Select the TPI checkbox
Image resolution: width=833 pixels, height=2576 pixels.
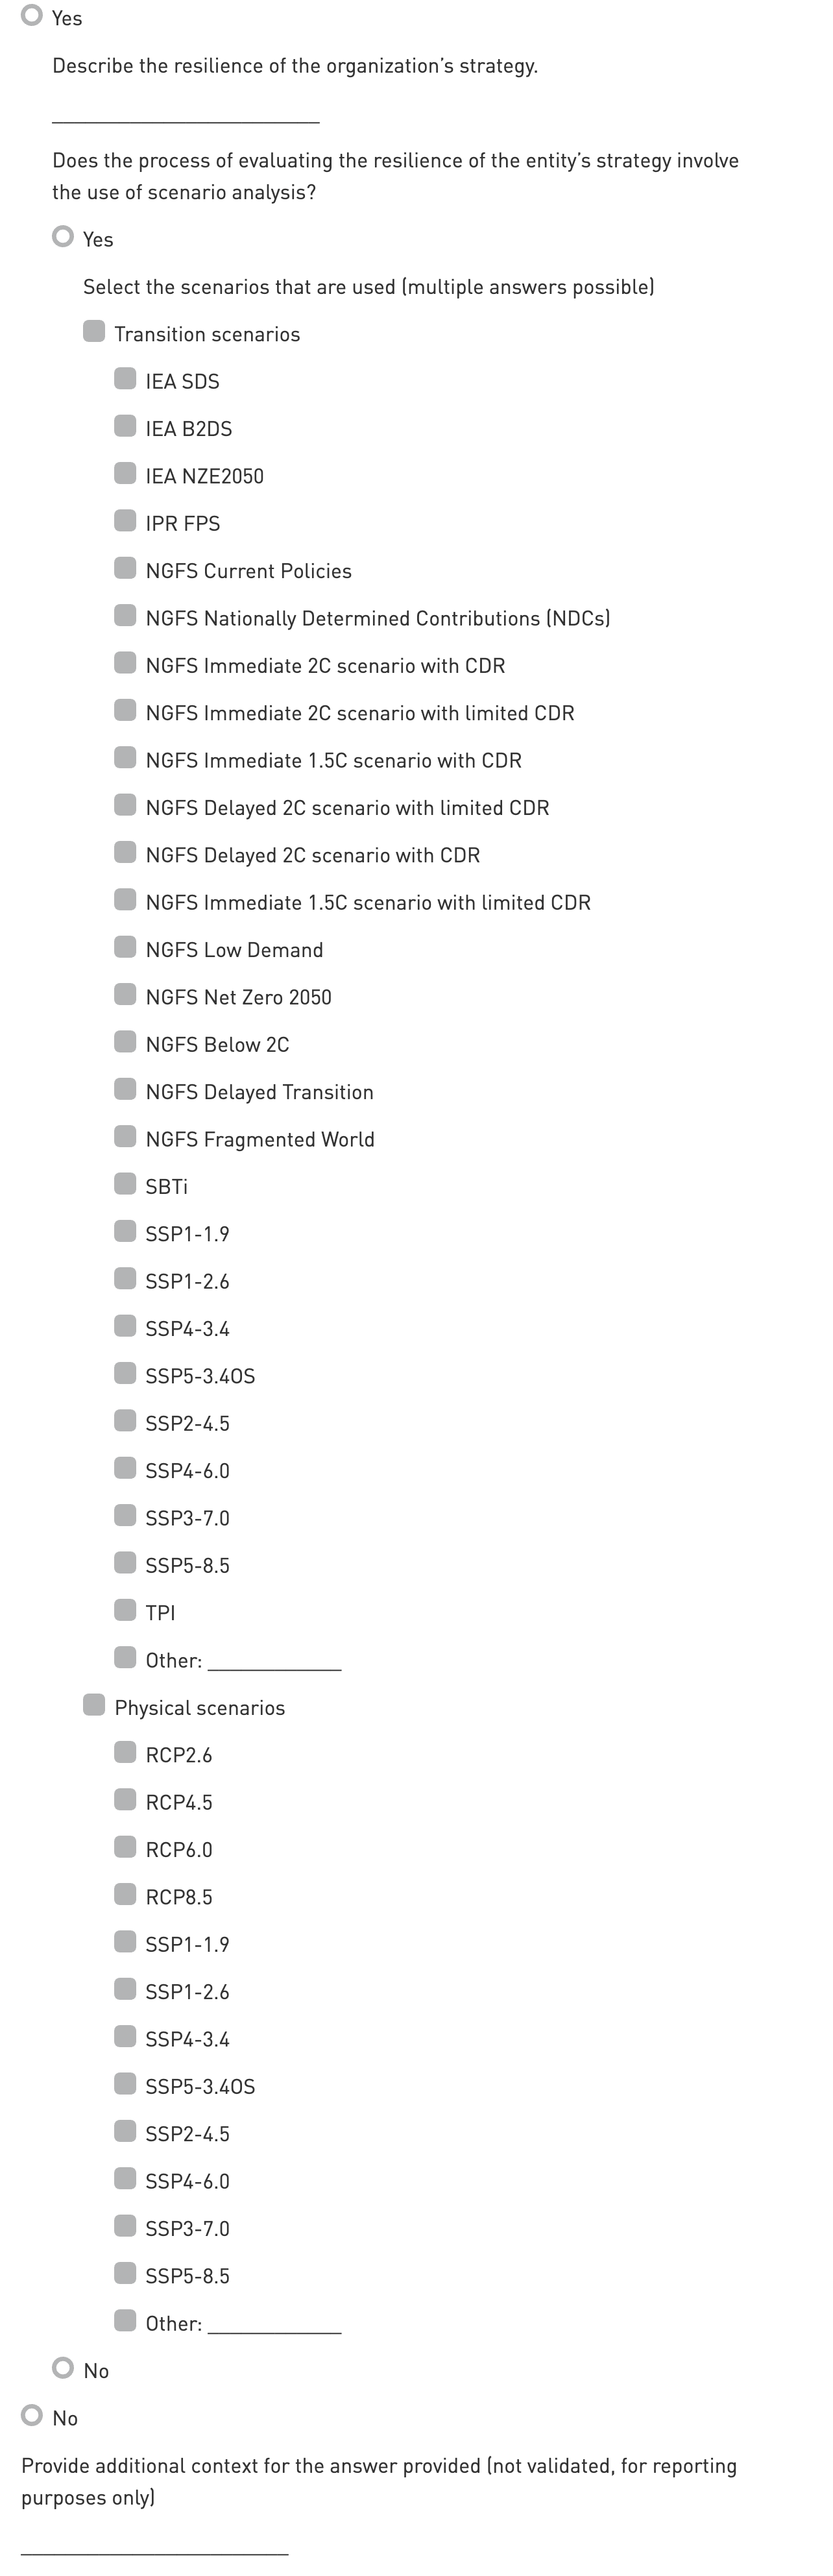pos(125,1610)
